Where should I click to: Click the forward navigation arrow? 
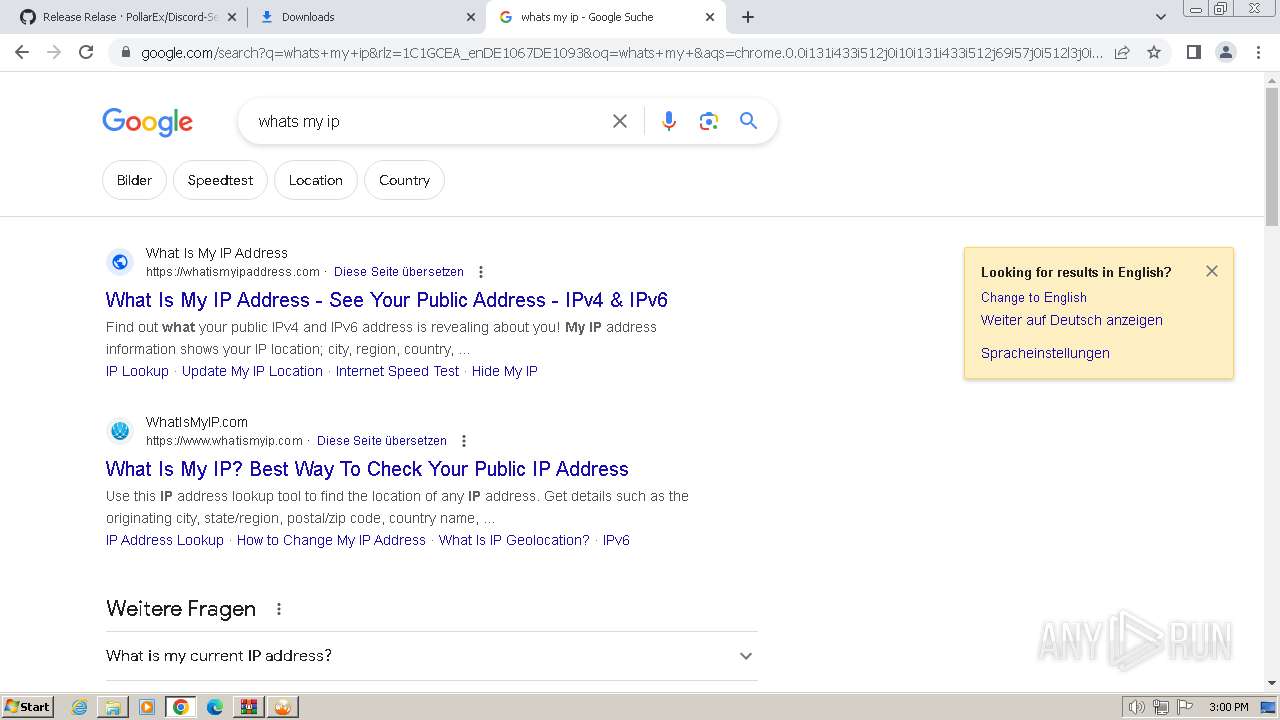[x=54, y=52]
